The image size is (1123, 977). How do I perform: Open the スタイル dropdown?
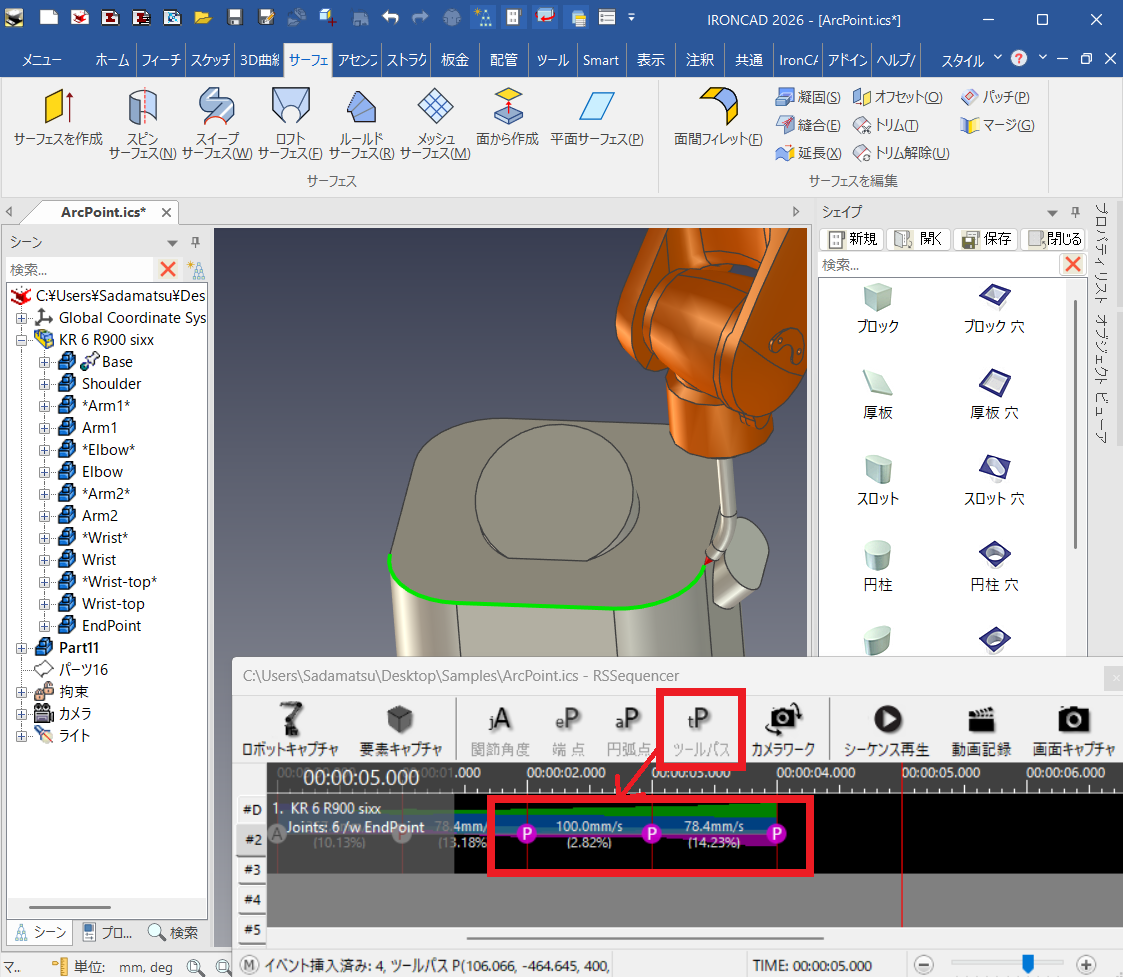tap(970, 60)
